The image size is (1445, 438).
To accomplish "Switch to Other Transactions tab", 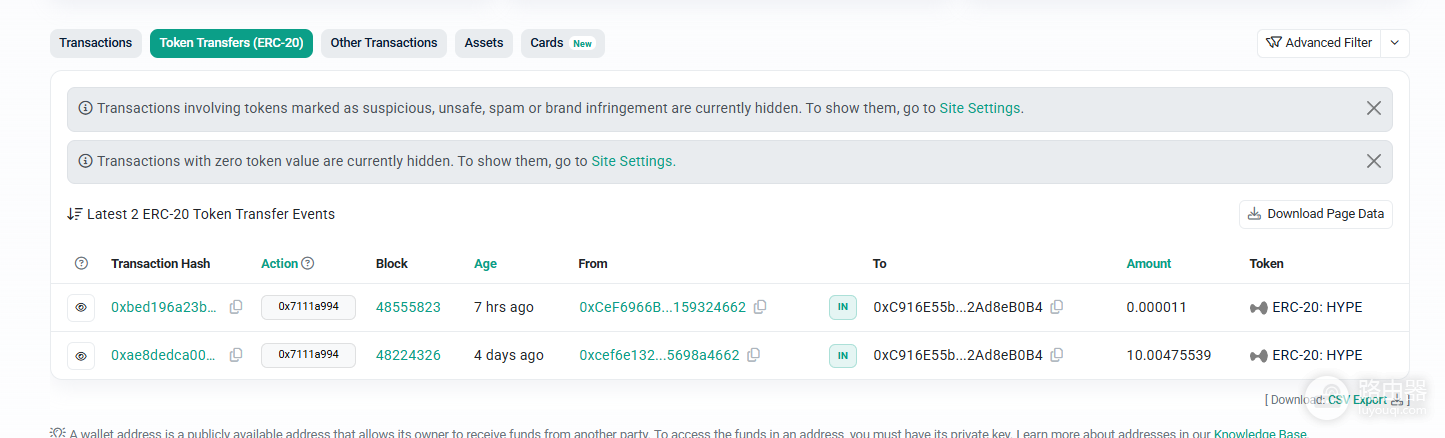I will pyautogui.click(x=384, y=43).
